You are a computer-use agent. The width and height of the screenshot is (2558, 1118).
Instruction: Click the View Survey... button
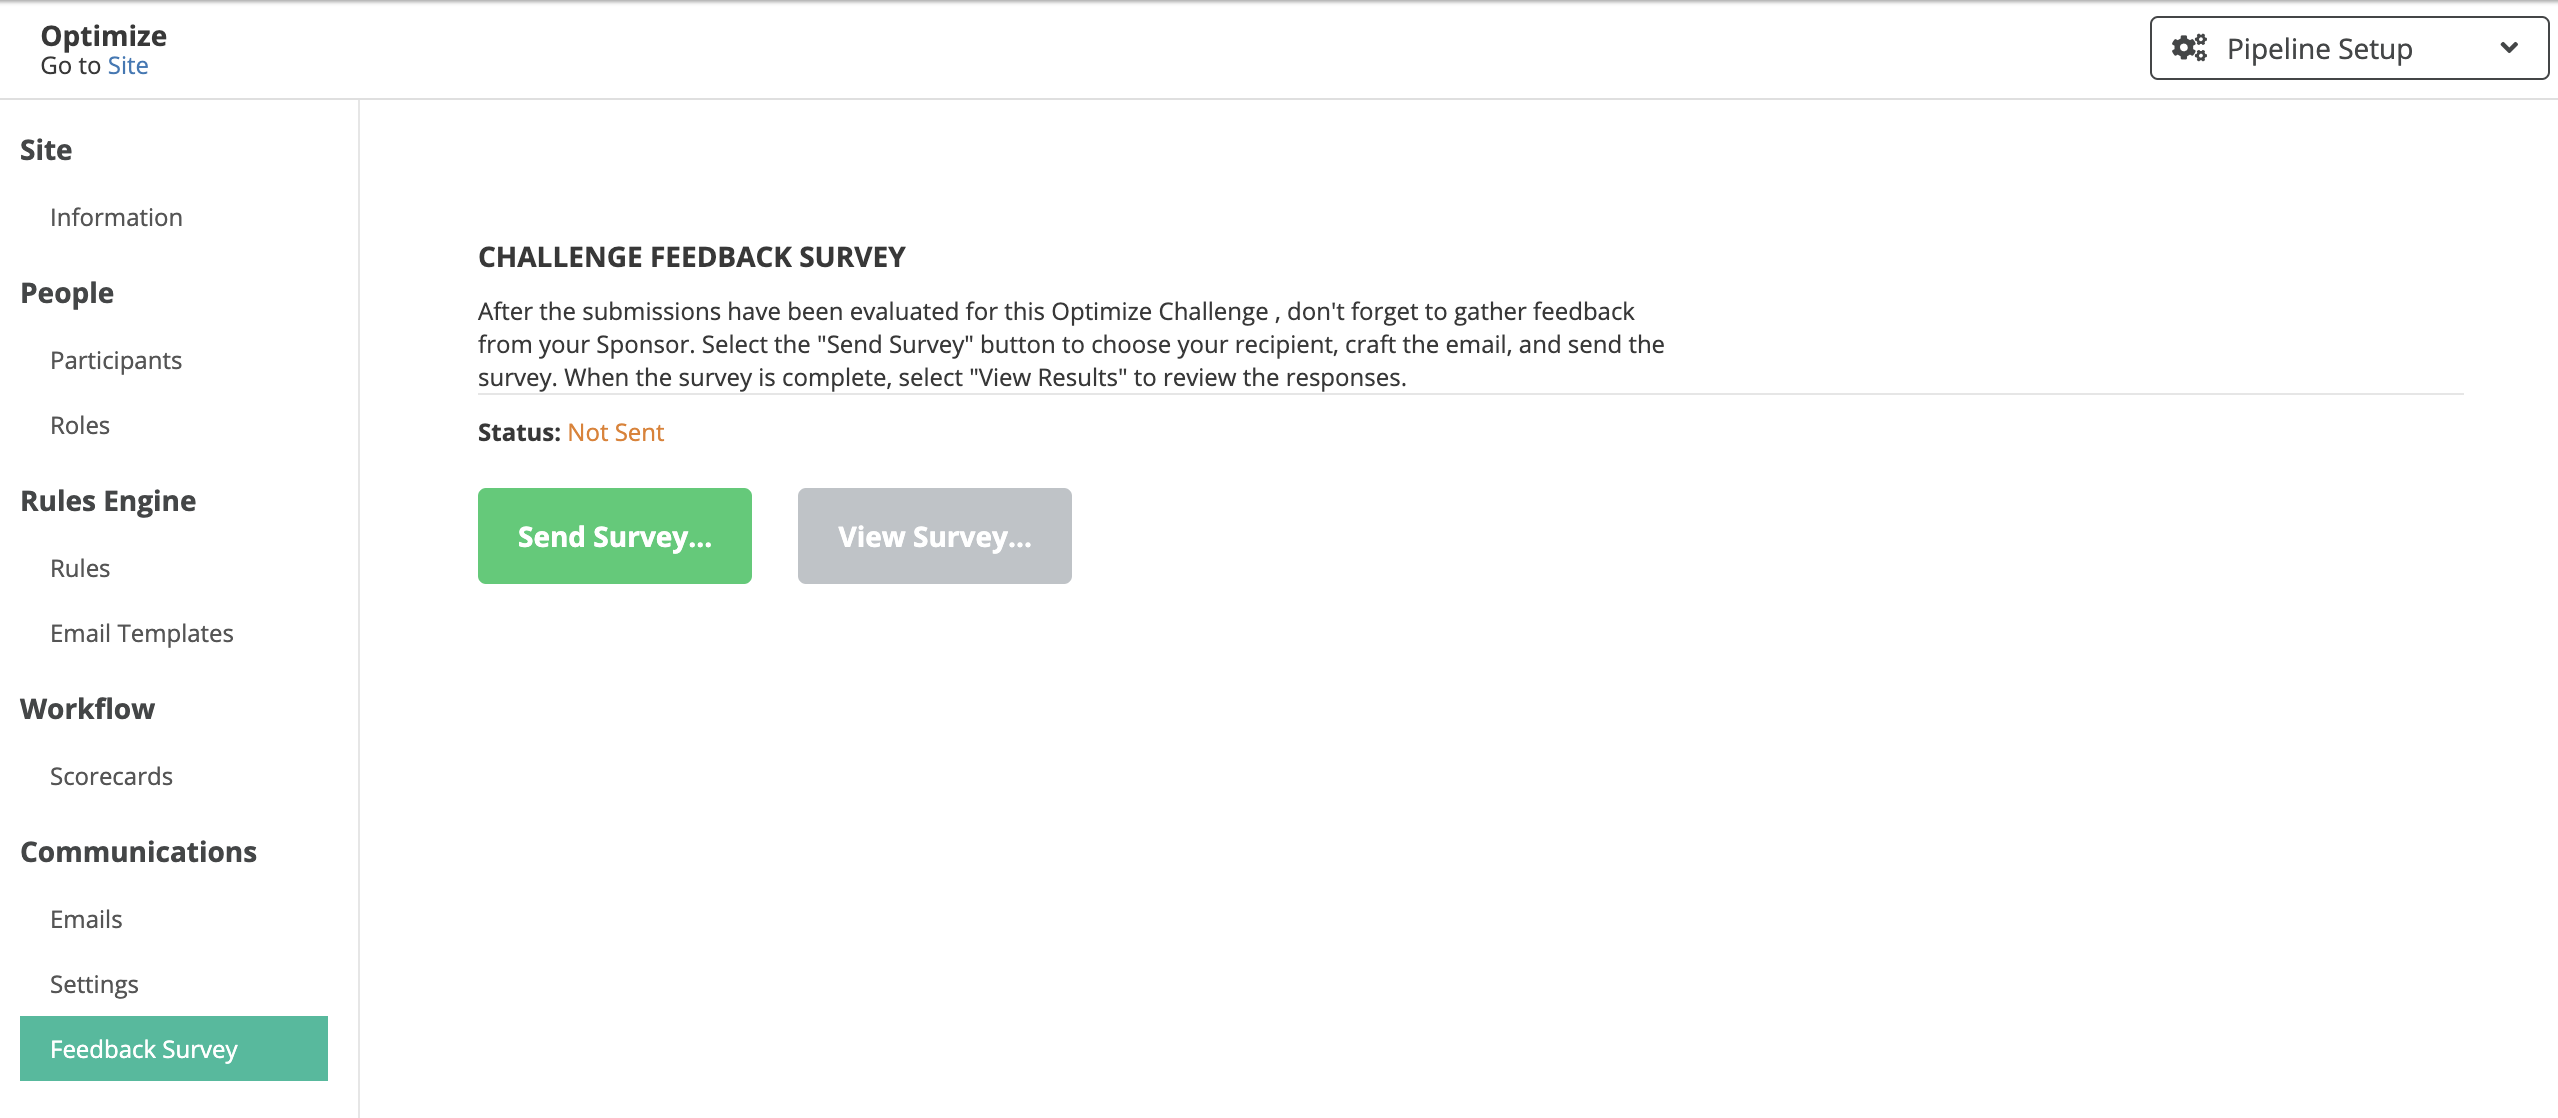click(935, 536)
